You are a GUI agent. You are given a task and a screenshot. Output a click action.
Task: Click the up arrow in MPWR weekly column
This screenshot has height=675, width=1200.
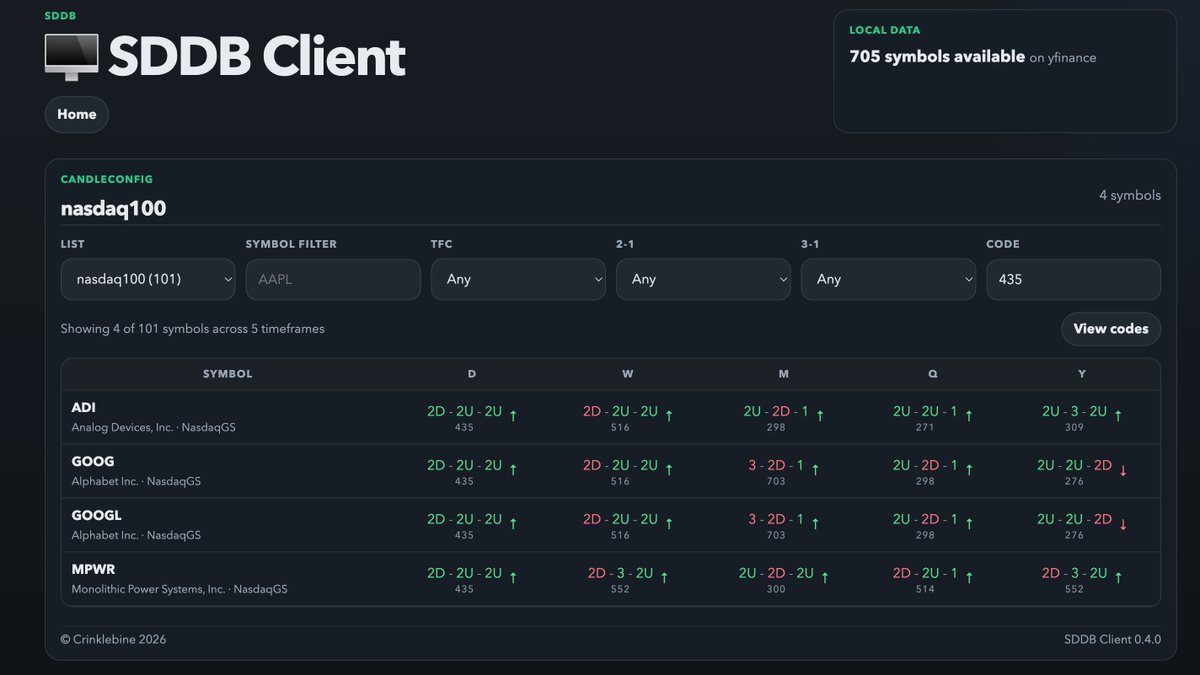[x=664, y=577]
